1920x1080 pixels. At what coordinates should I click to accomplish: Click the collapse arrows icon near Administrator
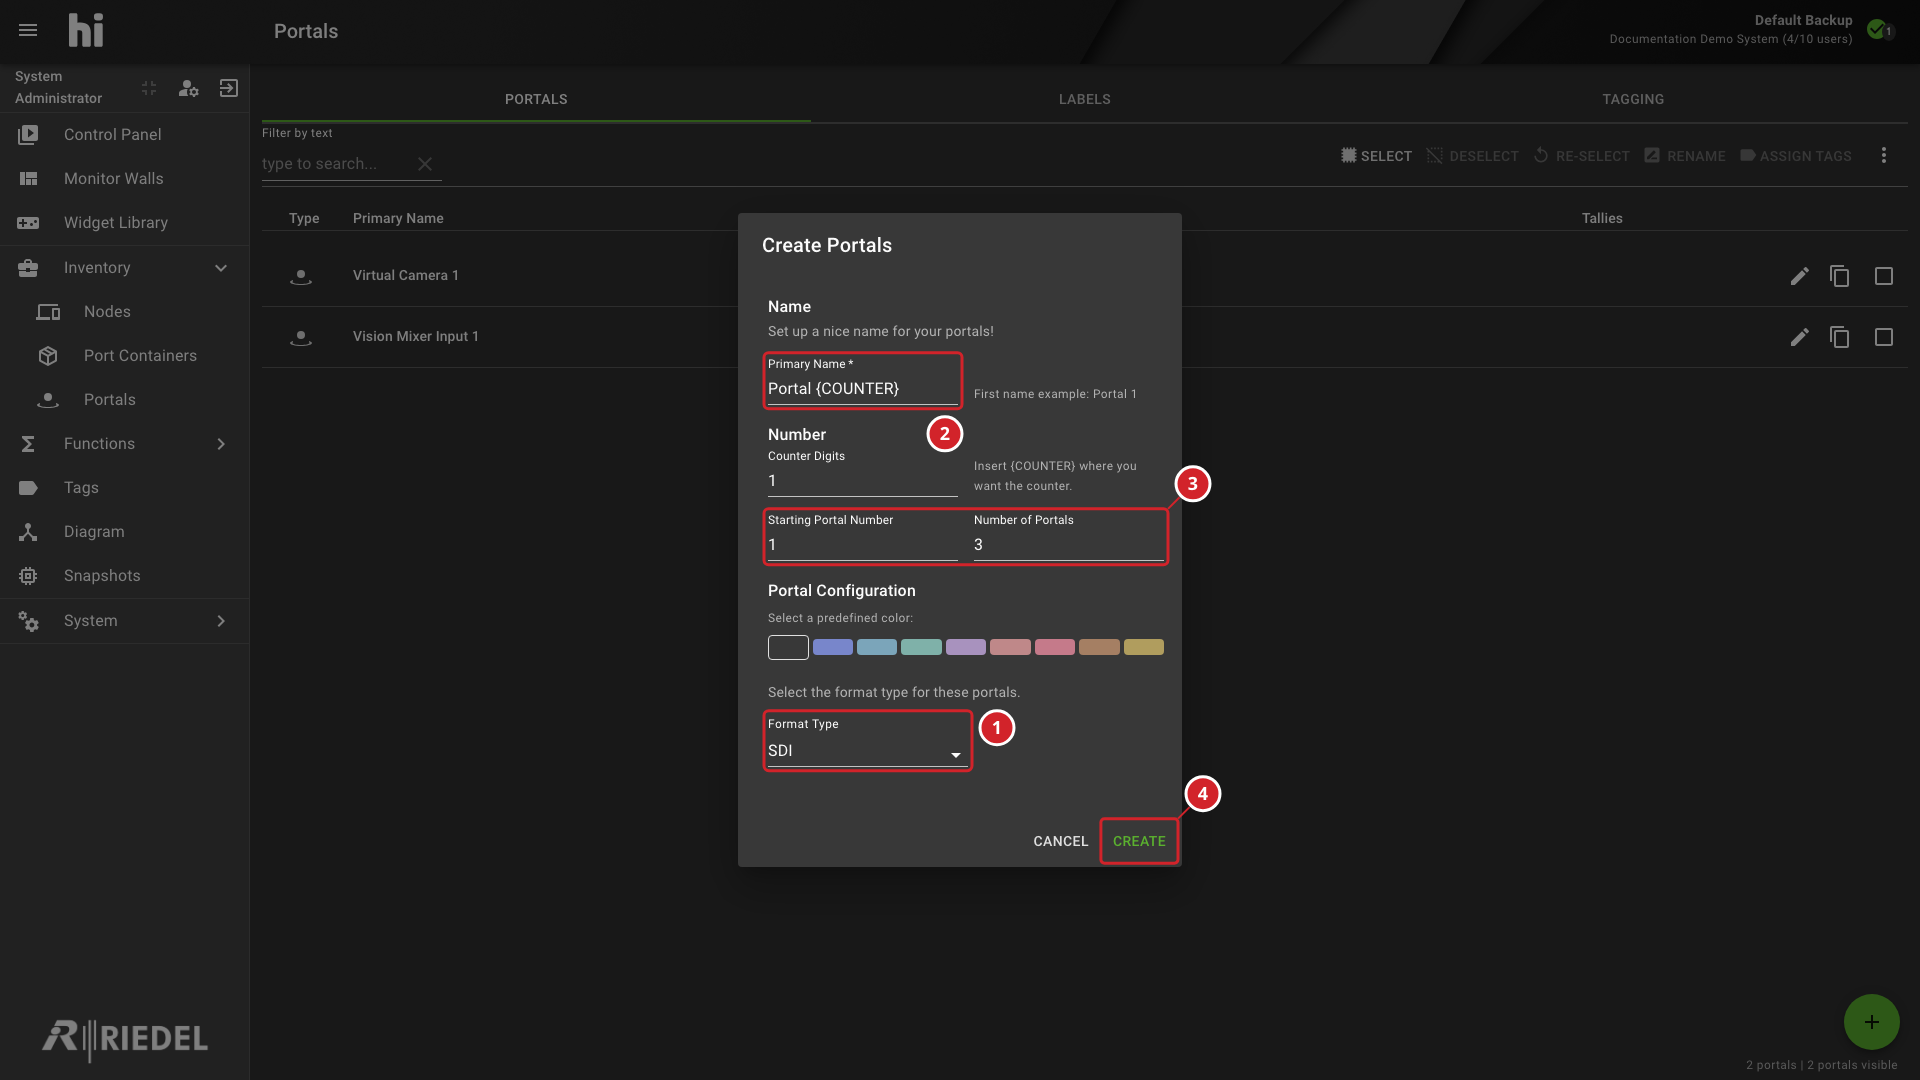click(x=149, y=88)
